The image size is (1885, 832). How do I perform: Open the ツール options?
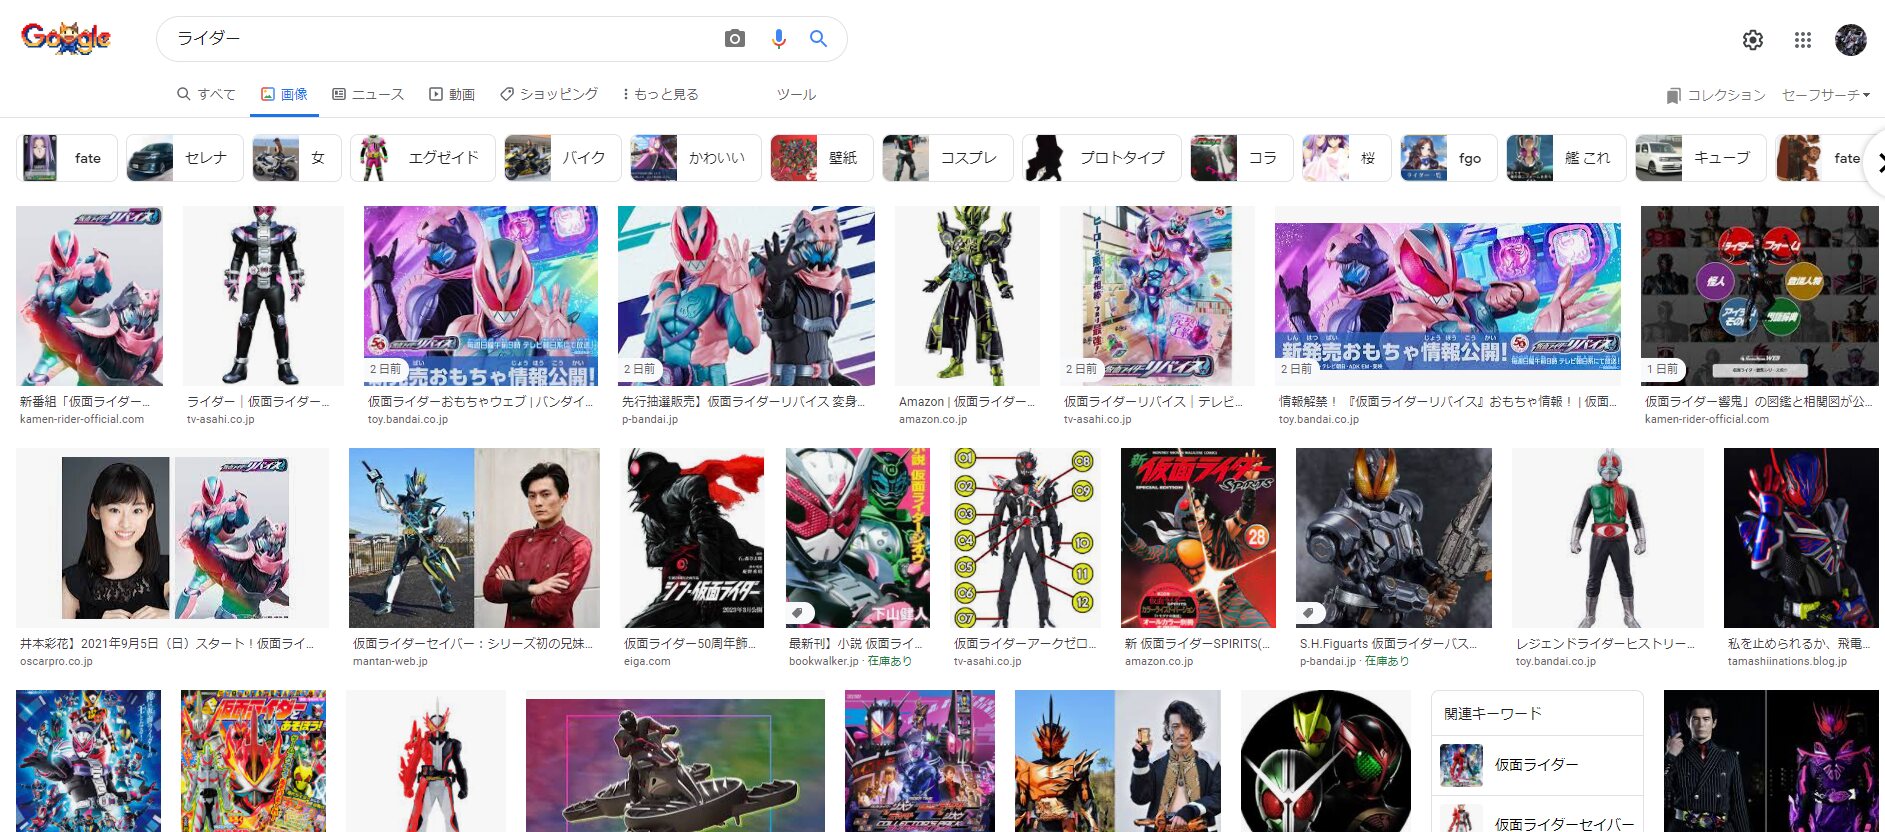pyautogui.click(x=796, y=94)
